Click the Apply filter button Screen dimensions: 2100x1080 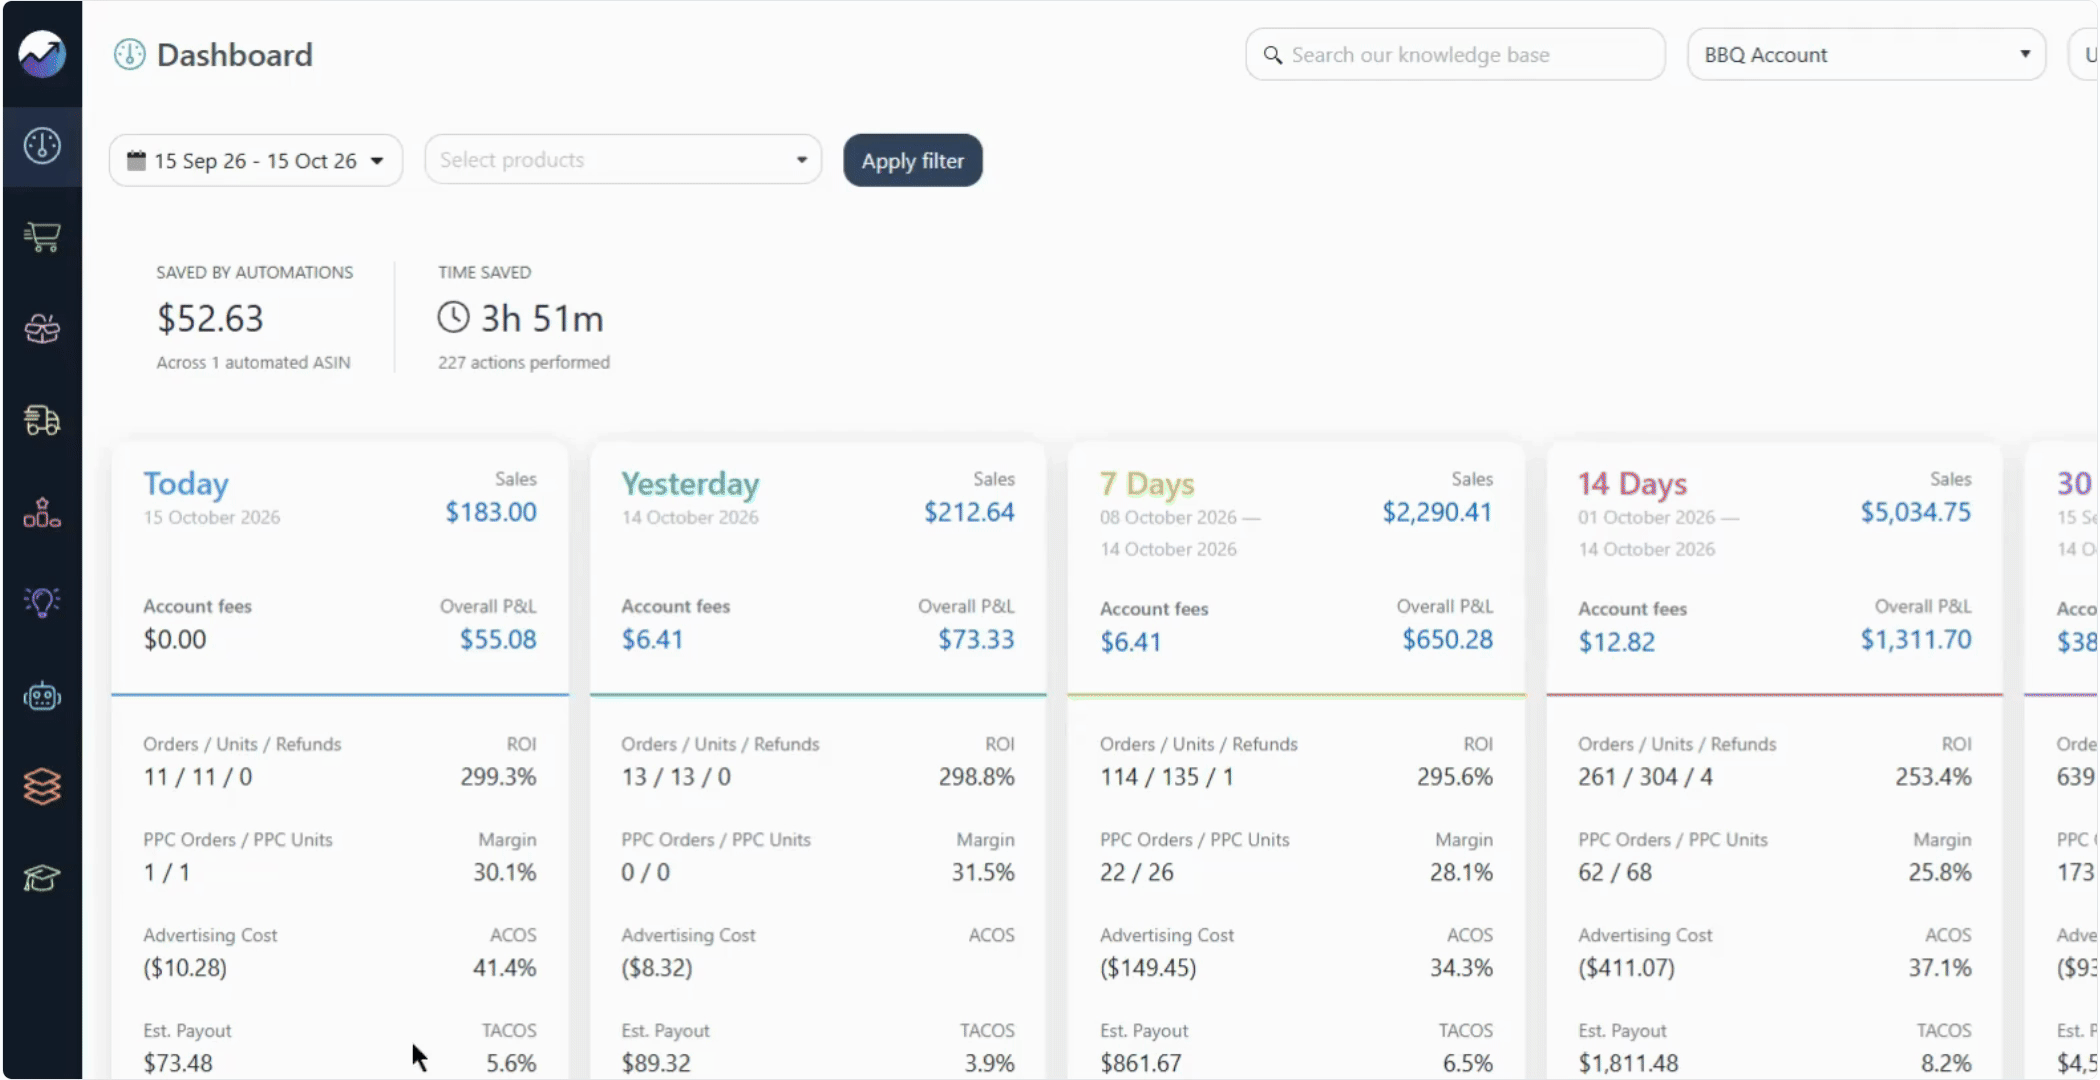(913, 160)
